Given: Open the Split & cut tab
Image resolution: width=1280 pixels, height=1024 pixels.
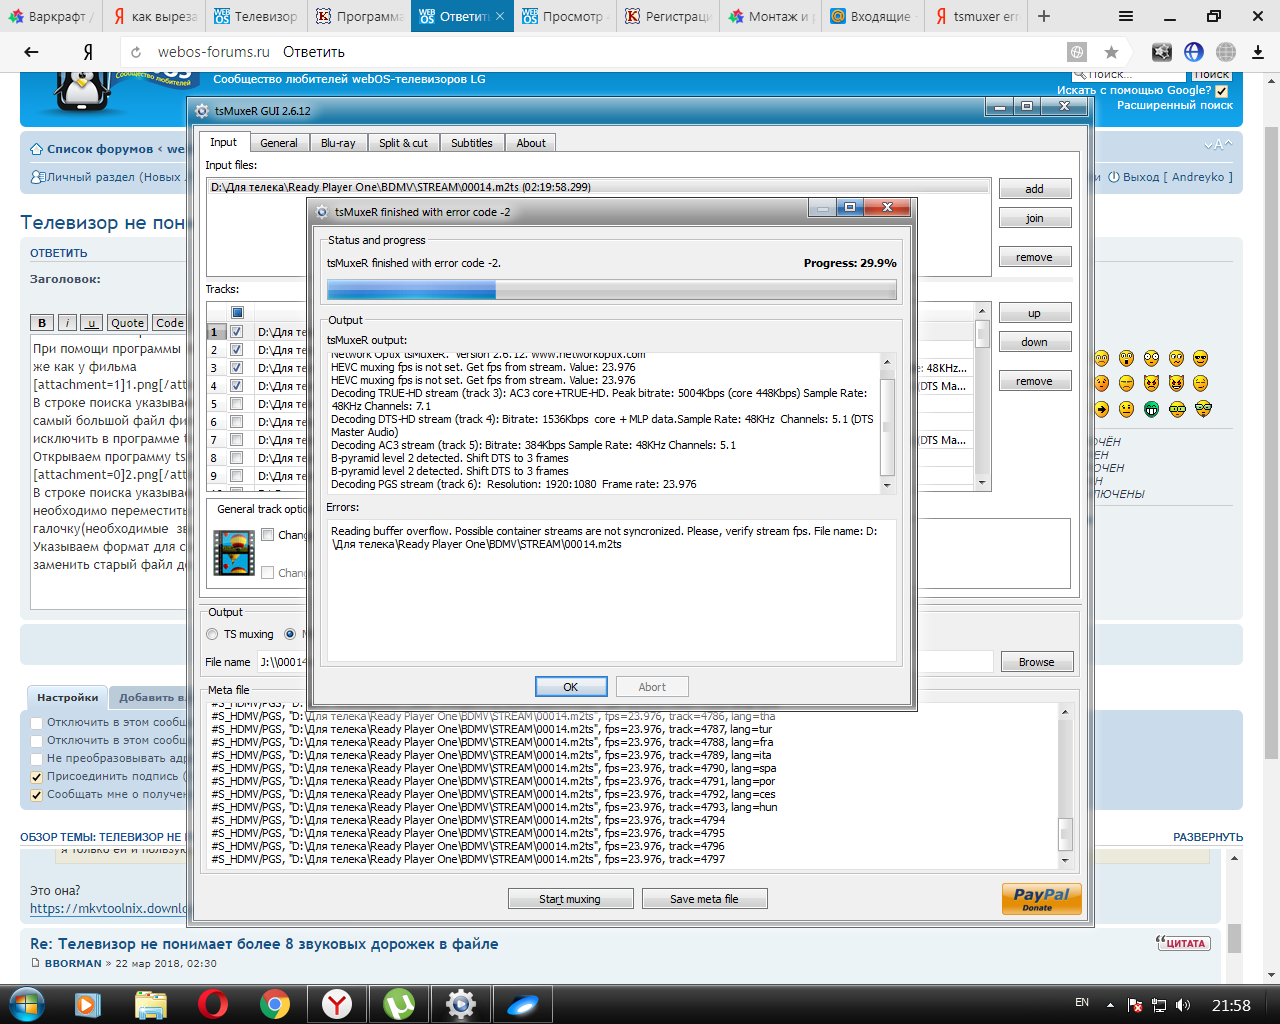Looking at the screenshot, I should 403,143.
